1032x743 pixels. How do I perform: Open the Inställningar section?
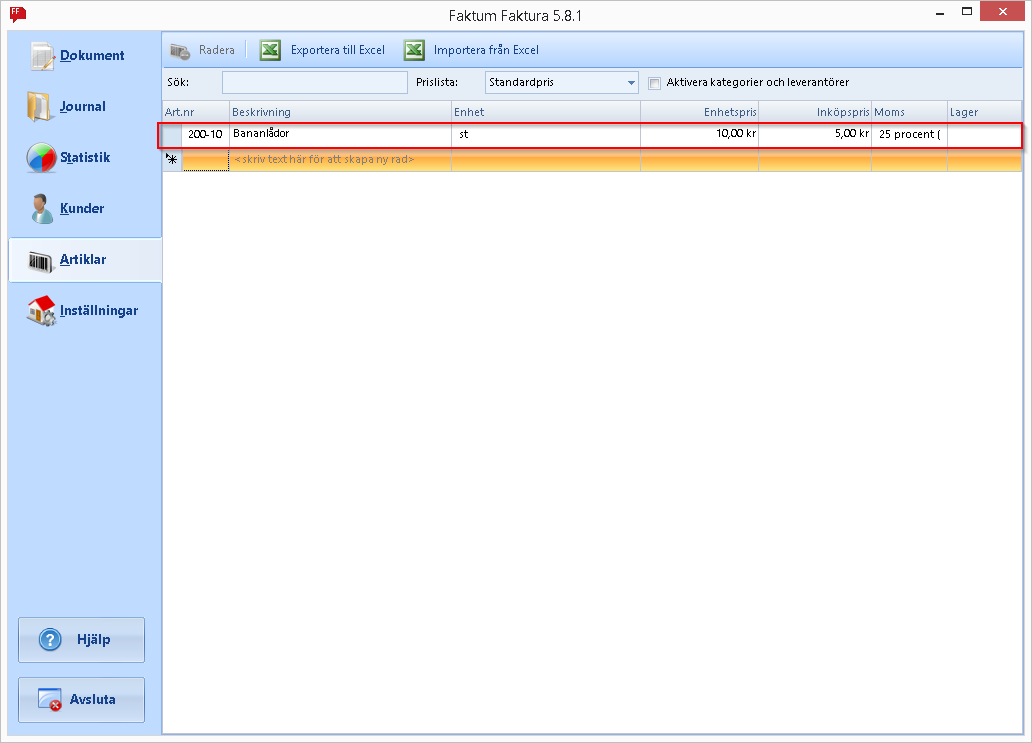86,311
